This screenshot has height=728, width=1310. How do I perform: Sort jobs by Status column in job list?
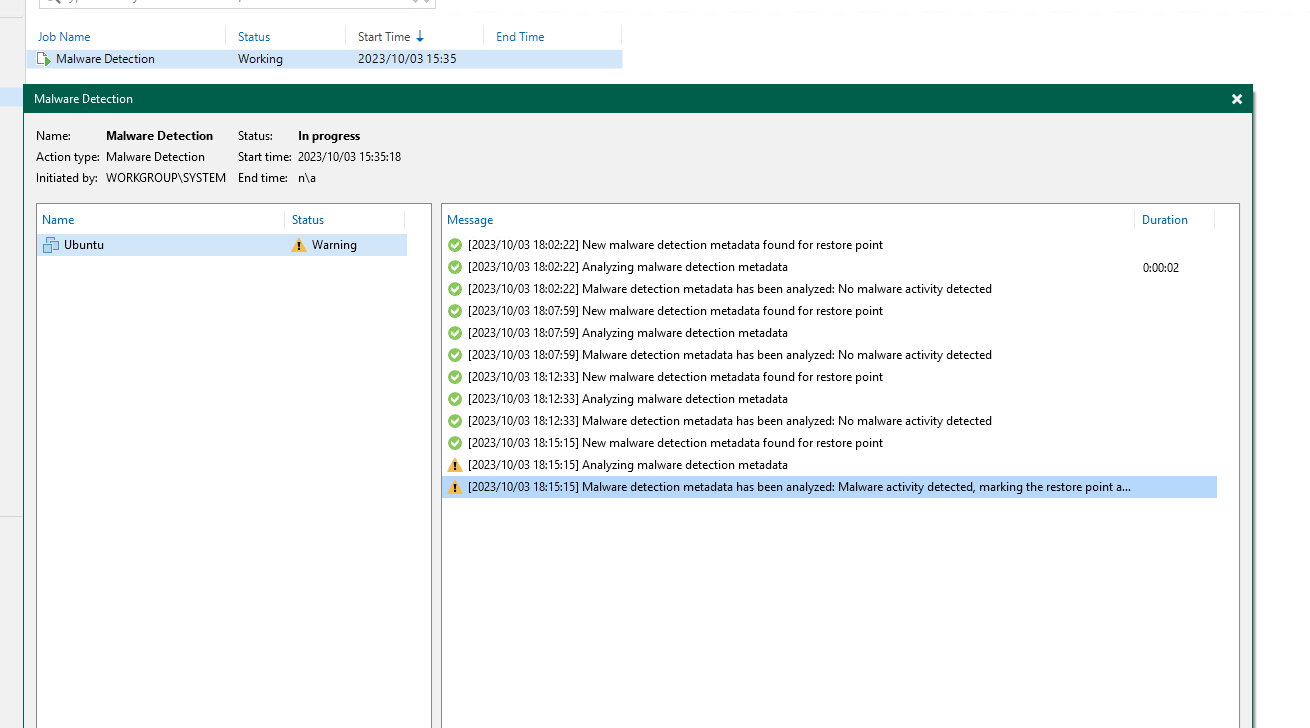254,37
